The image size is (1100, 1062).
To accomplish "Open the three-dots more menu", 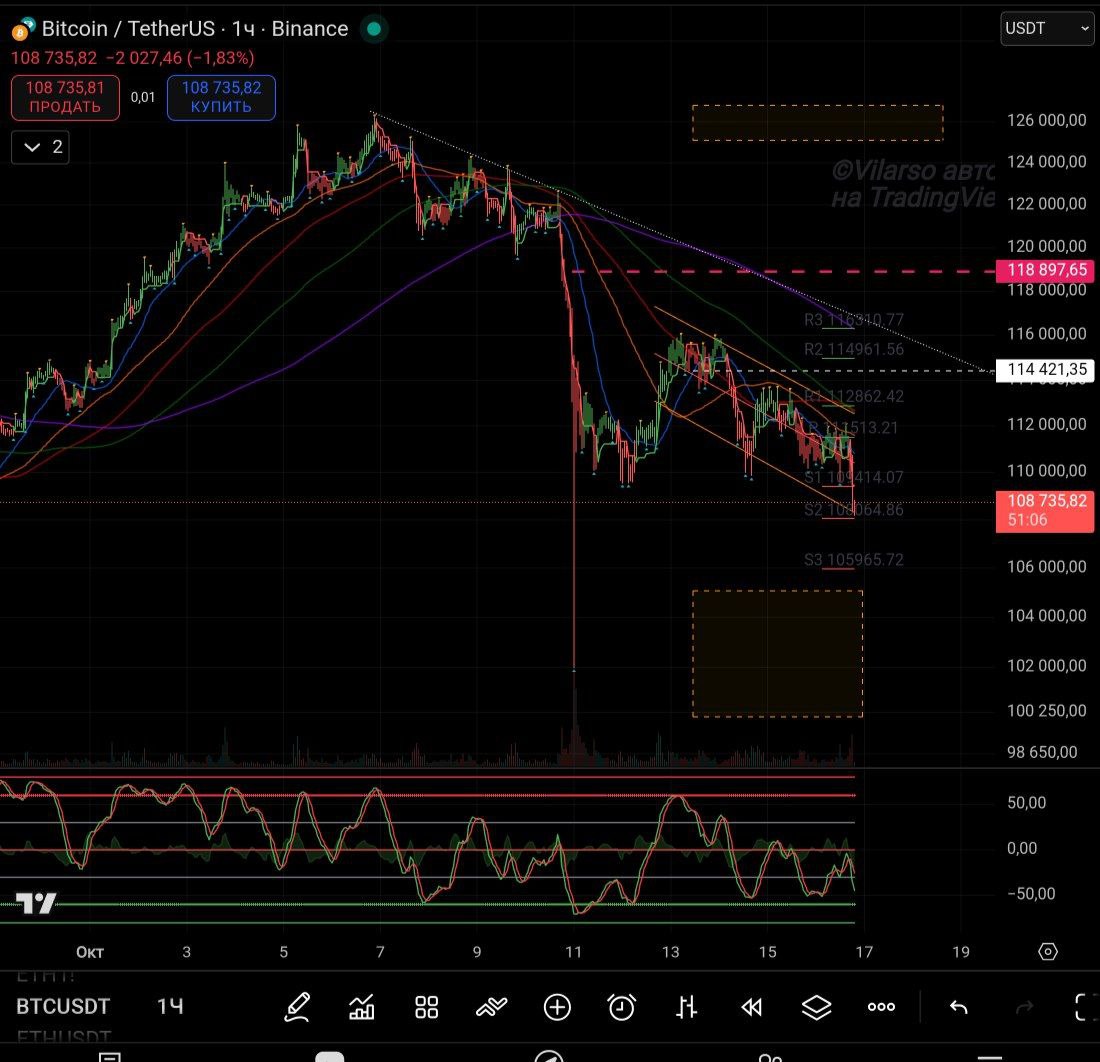I will [x=881, y=1007].
